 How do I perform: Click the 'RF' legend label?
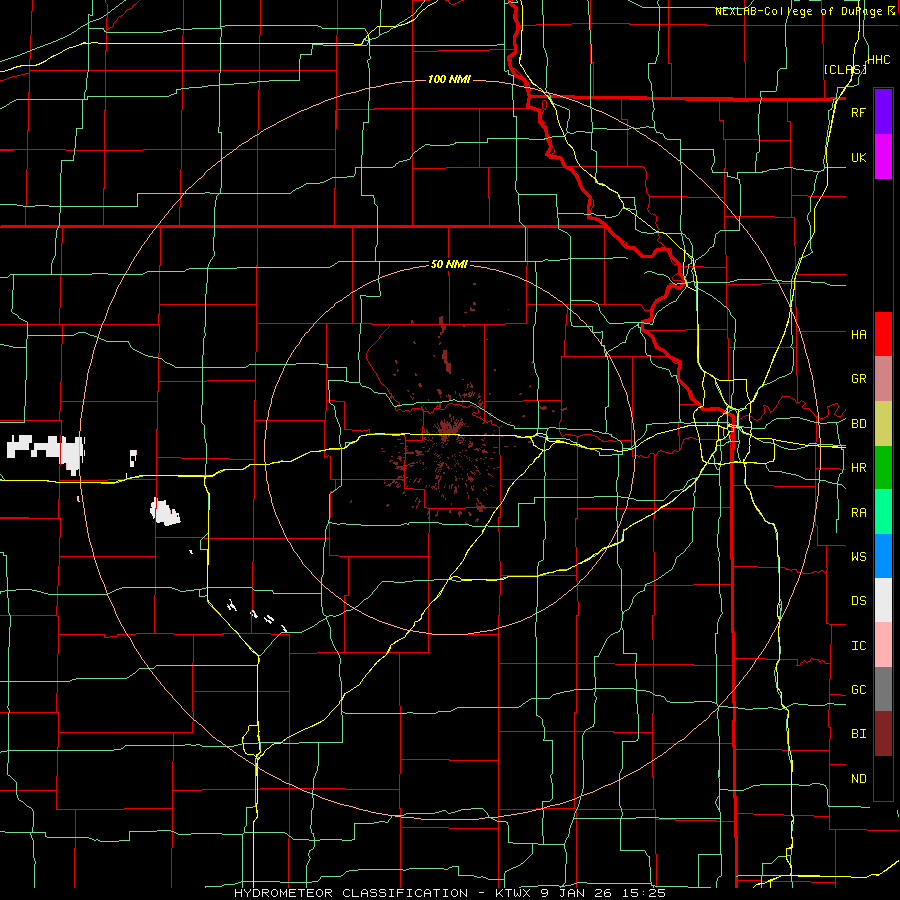coord(858,112)
